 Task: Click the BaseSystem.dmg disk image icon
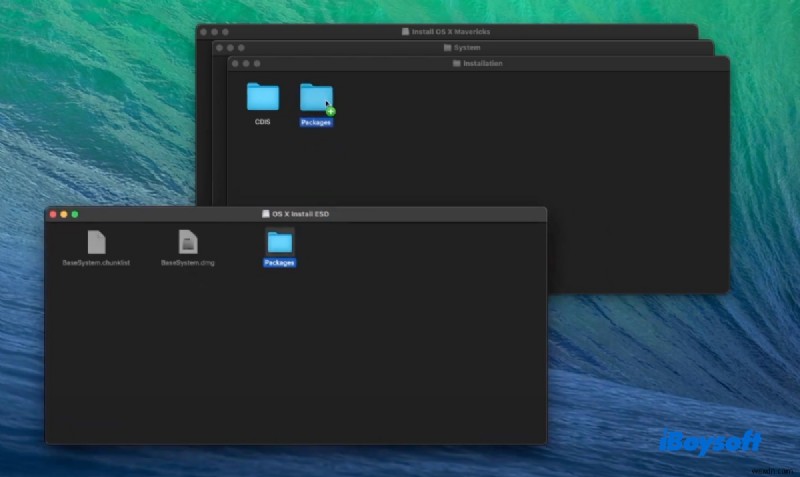click(188, 242)
